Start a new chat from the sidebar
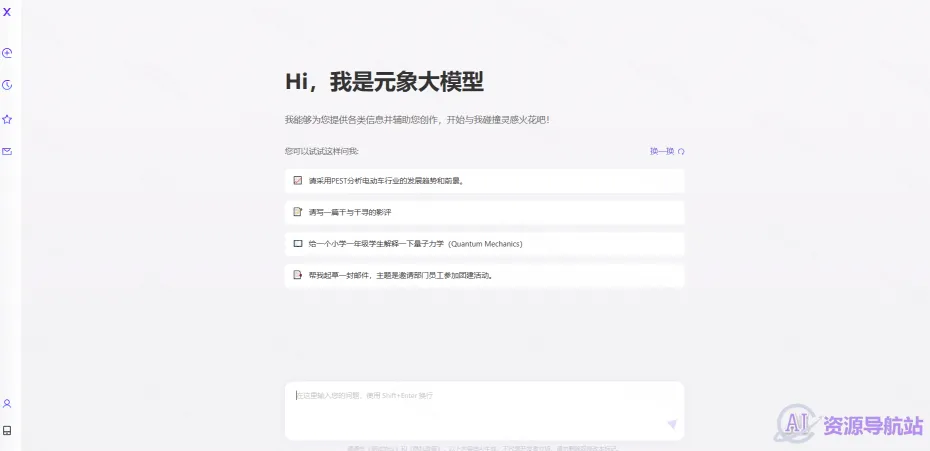Screen dimensions: 930x451 pyautogui.click(x=7, y=53)
